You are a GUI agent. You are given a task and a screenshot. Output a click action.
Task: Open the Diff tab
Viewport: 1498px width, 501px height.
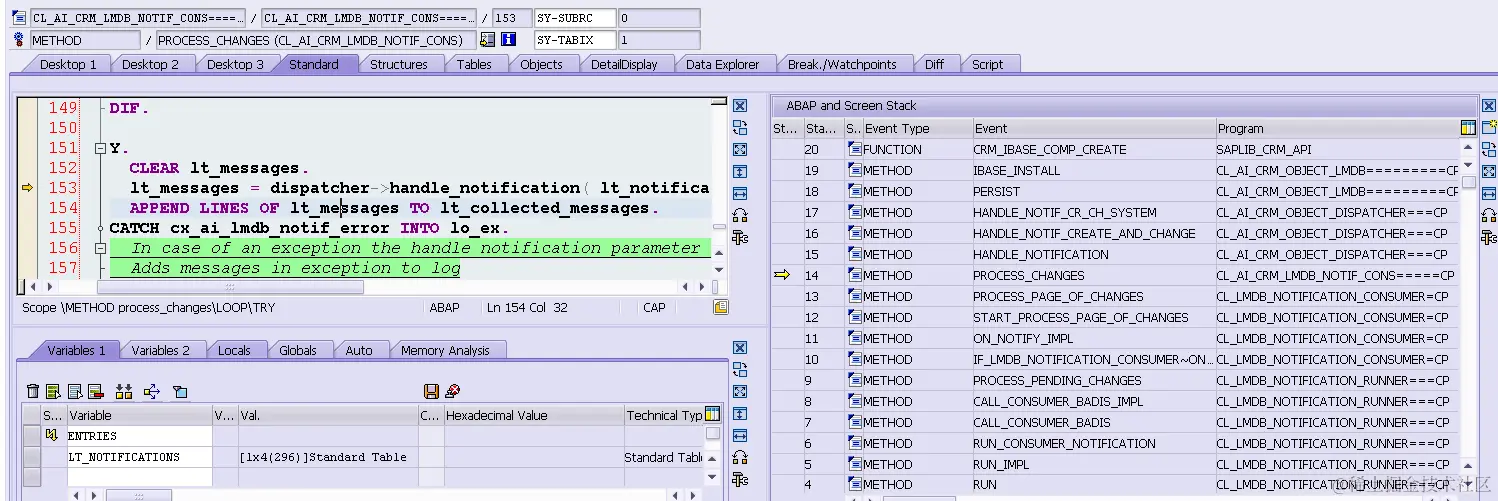[x=934, y=64]
